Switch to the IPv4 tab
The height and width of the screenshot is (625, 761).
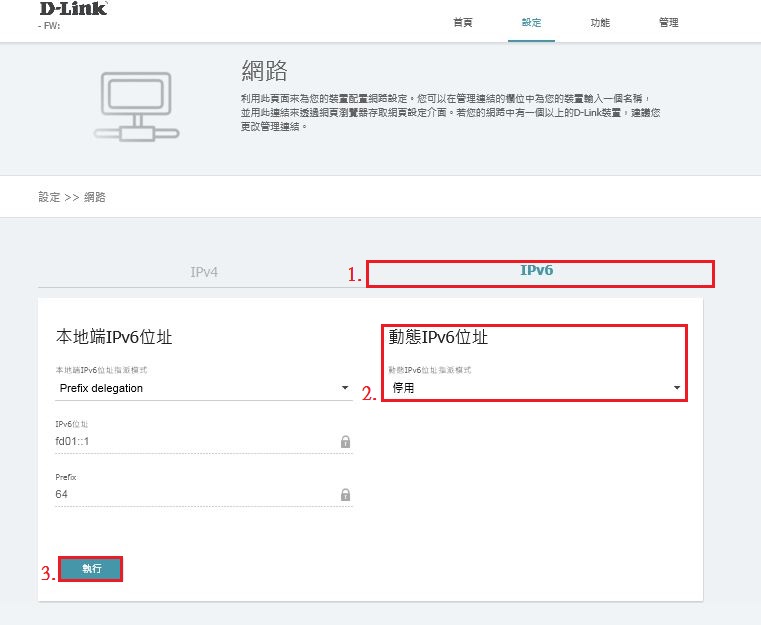tap(204, 272)
